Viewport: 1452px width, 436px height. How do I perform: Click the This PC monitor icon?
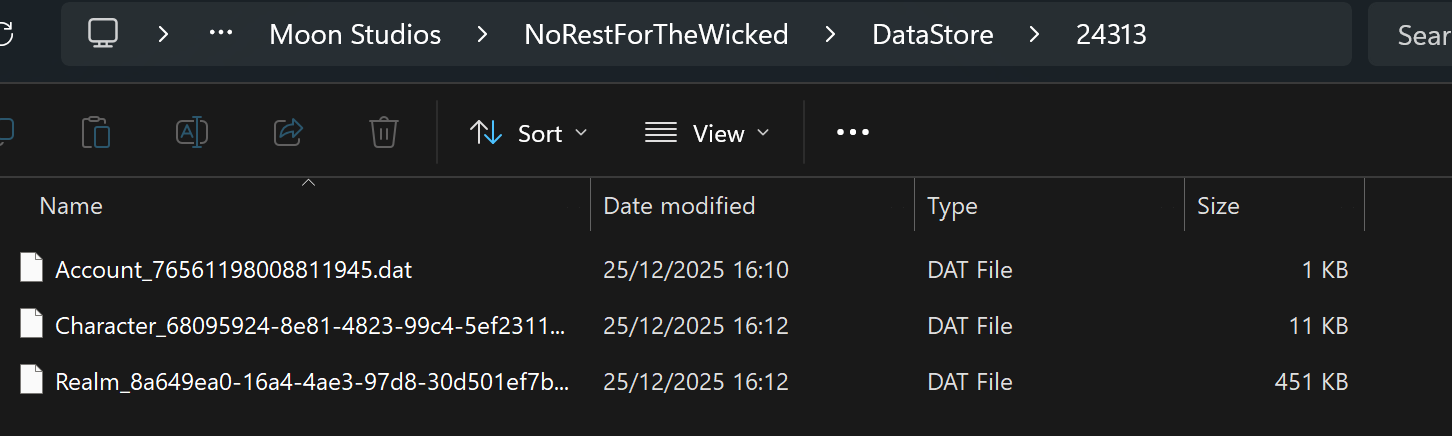(x=103, y=35)
